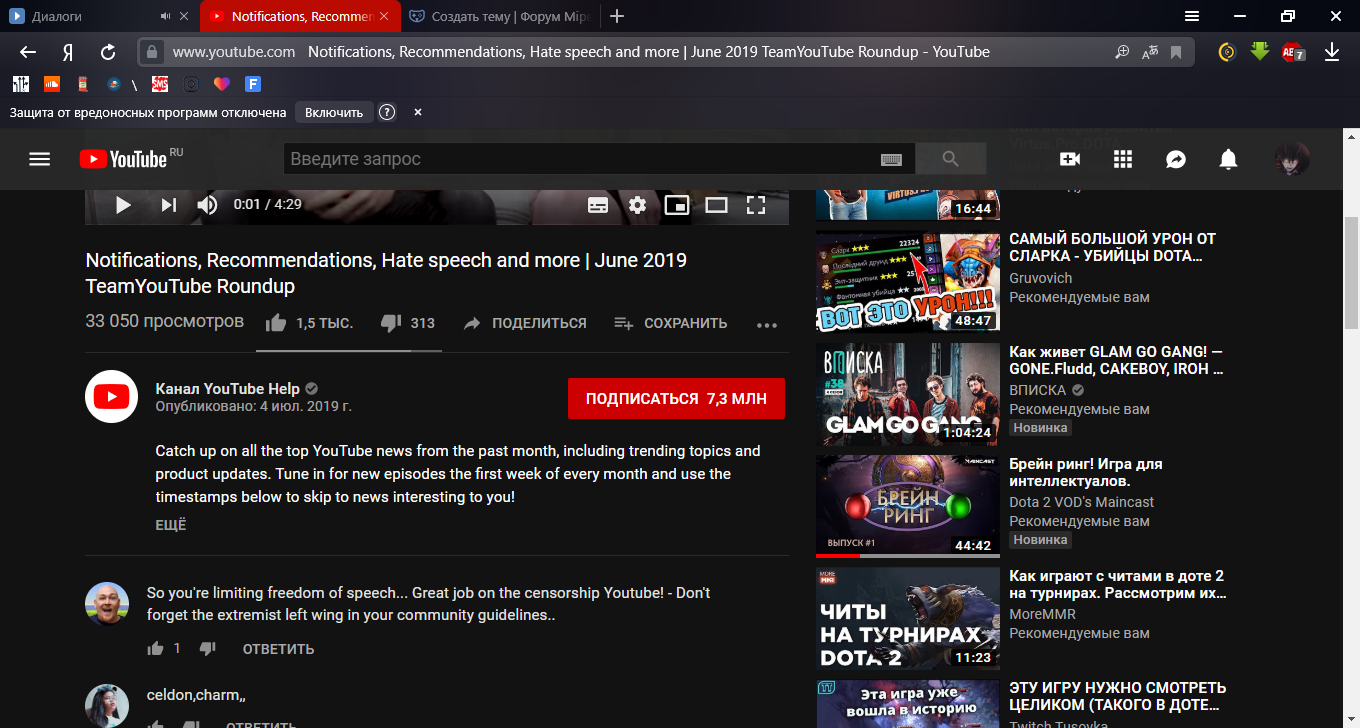This screenshot has width=1360, height=728.
Task: Toggle theater mode view
Action: click(716, 205)
